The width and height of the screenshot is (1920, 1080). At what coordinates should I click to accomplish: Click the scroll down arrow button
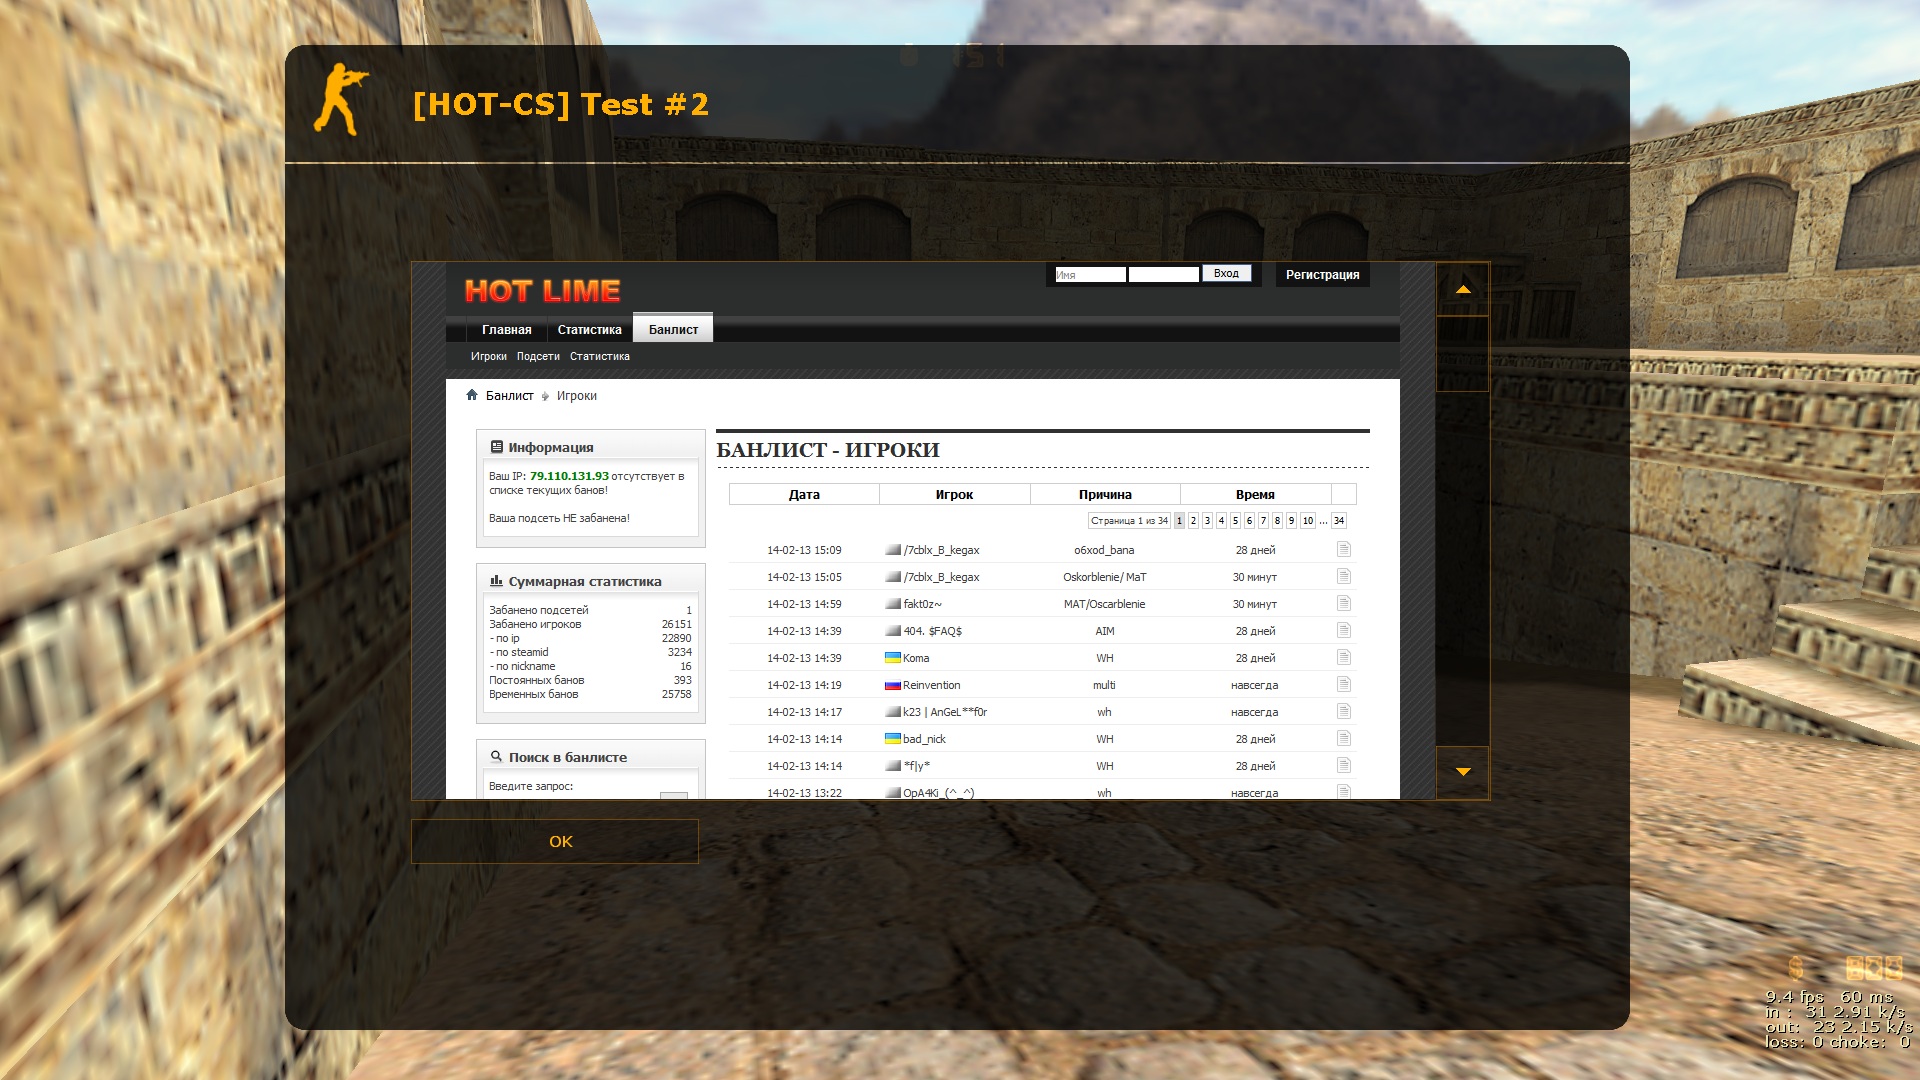1463,772
